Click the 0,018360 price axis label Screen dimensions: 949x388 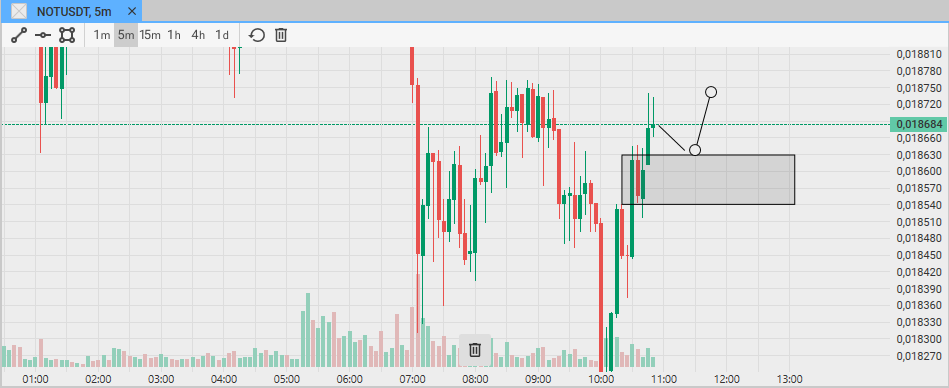click(920, 305)
